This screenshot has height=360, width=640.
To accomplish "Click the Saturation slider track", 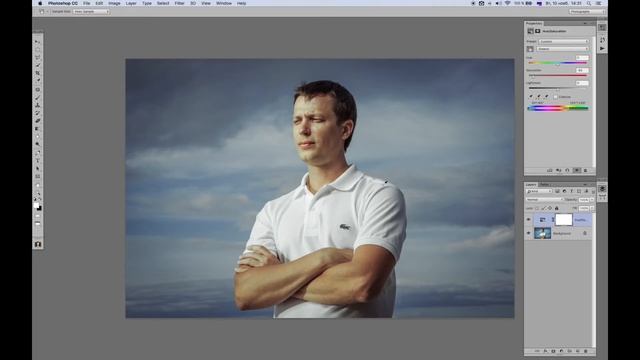I will point(558,76).
